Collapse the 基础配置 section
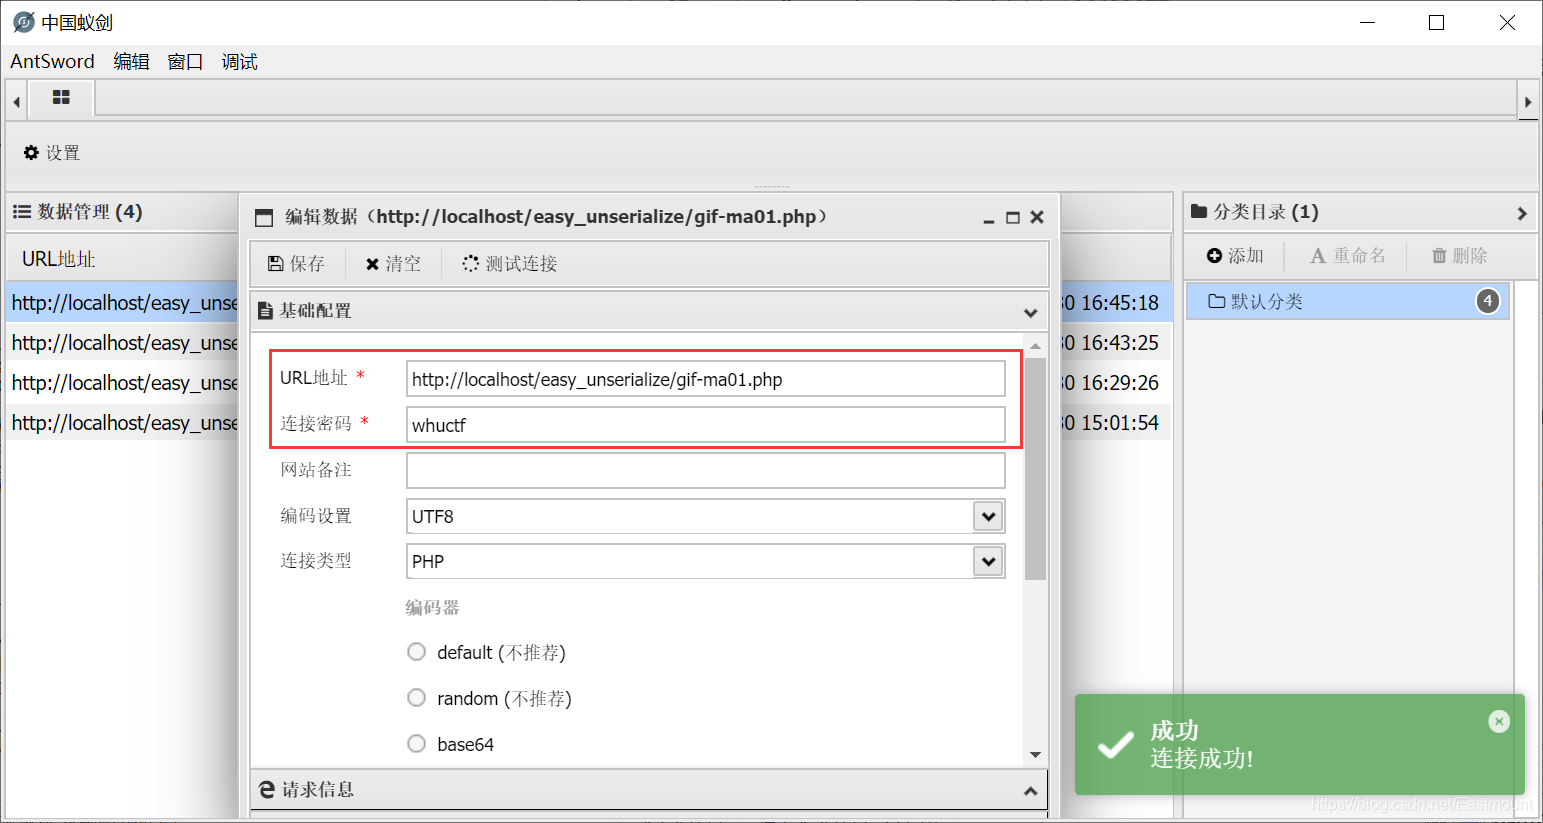The image size is (1543, 823). [x=1031, y=312]
